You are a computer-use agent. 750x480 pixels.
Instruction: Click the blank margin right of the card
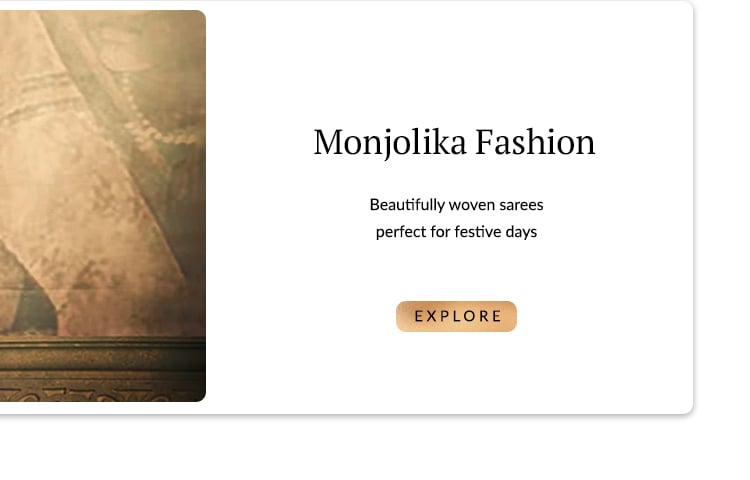click(x=722, y=206)
